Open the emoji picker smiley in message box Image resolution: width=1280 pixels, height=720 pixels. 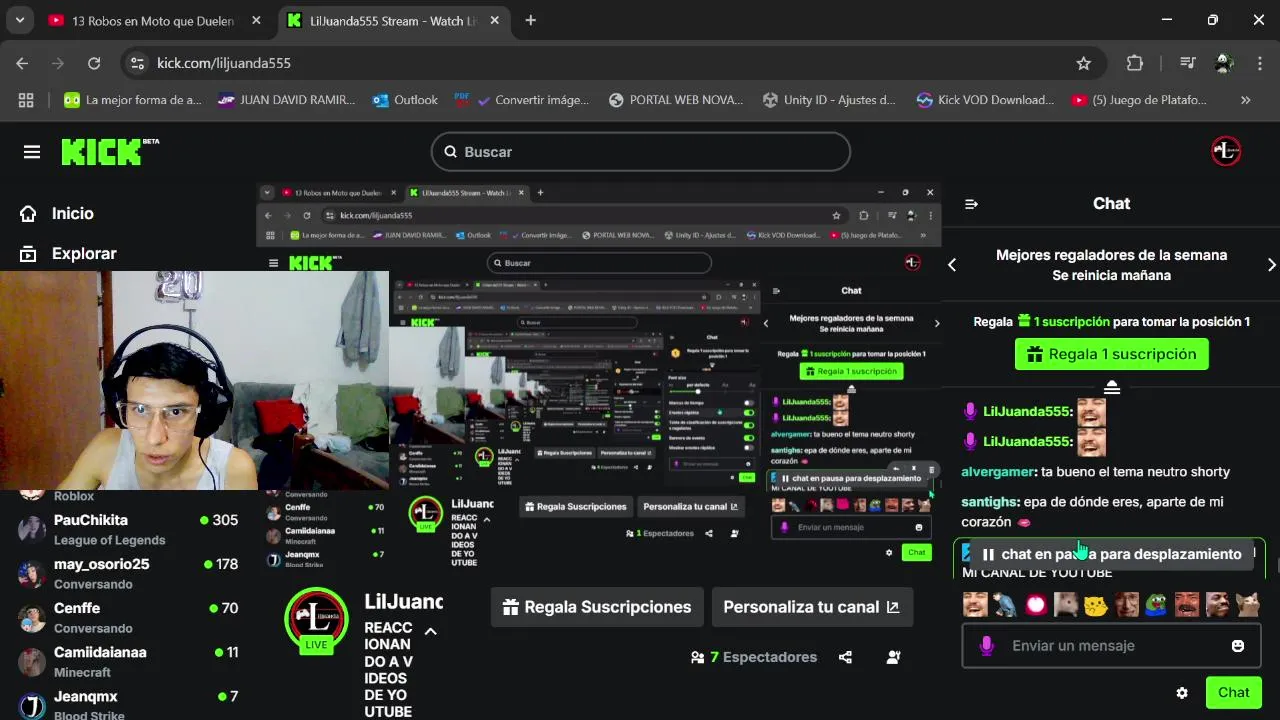[1238, 646]
